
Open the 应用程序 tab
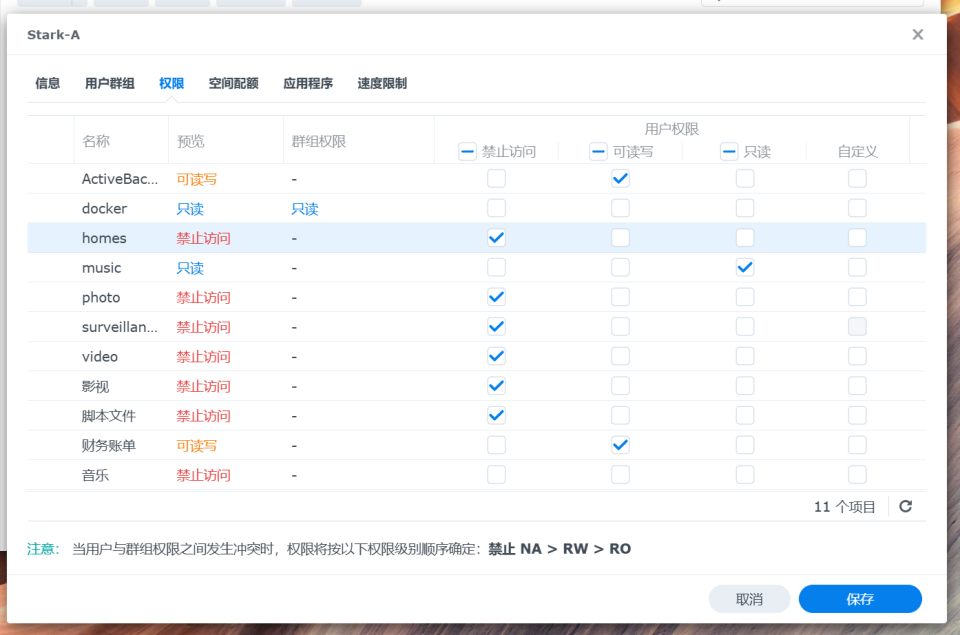coord(308,84)
